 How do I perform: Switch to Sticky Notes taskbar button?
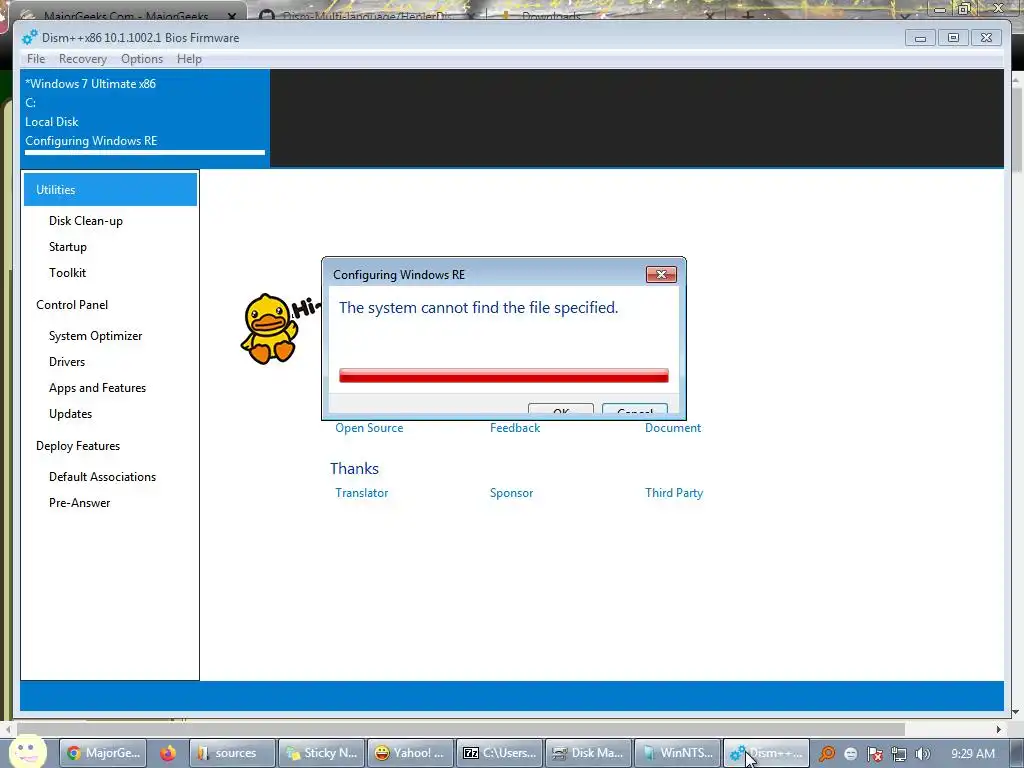point(321,753)
